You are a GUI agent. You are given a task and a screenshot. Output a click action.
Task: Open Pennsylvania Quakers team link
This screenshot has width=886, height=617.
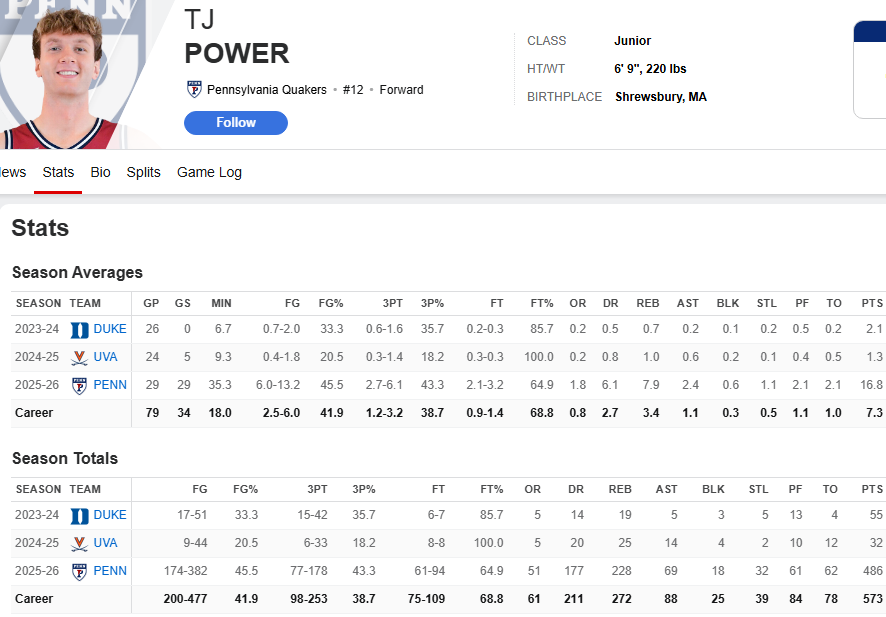[267, 90]
